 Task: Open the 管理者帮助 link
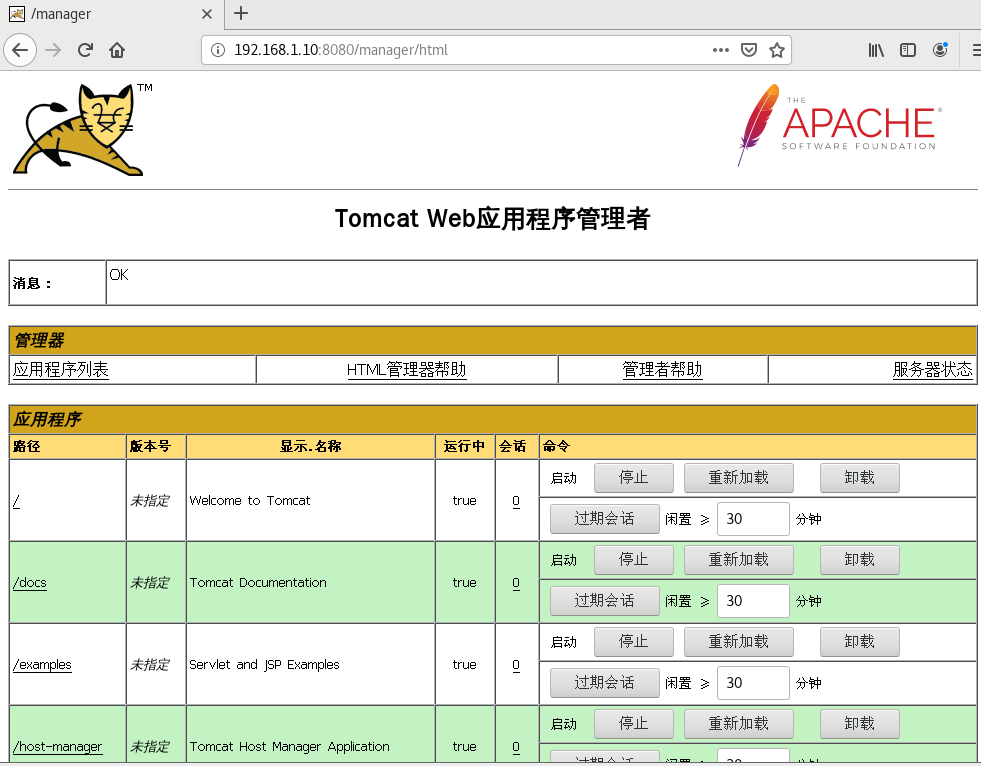click(x=663, y=370)
